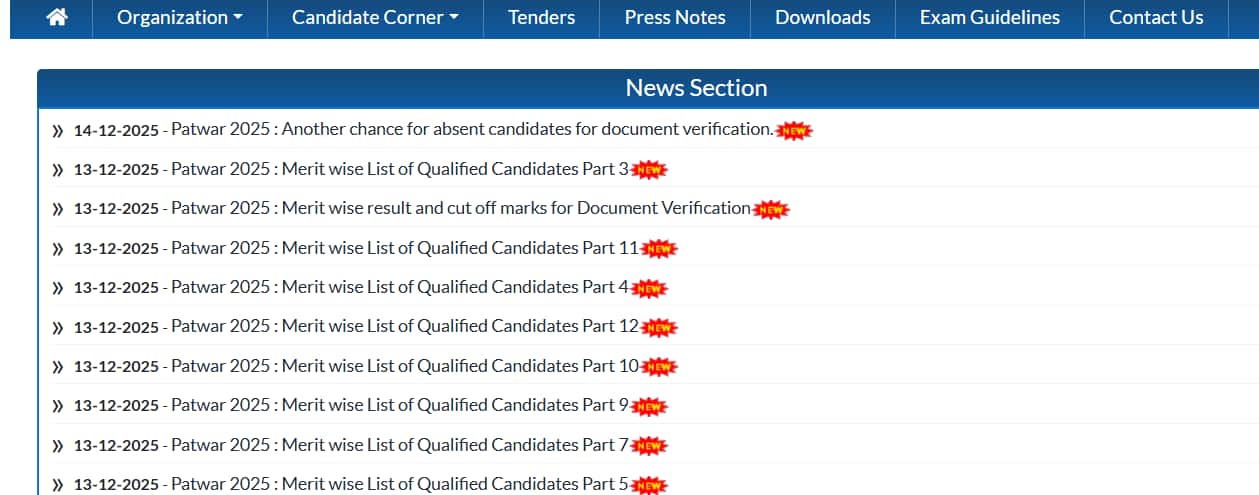Viewport: 1259px width, 495px height.
Task: Click the NEW badge after Part 3
Action: pos(648,170)
